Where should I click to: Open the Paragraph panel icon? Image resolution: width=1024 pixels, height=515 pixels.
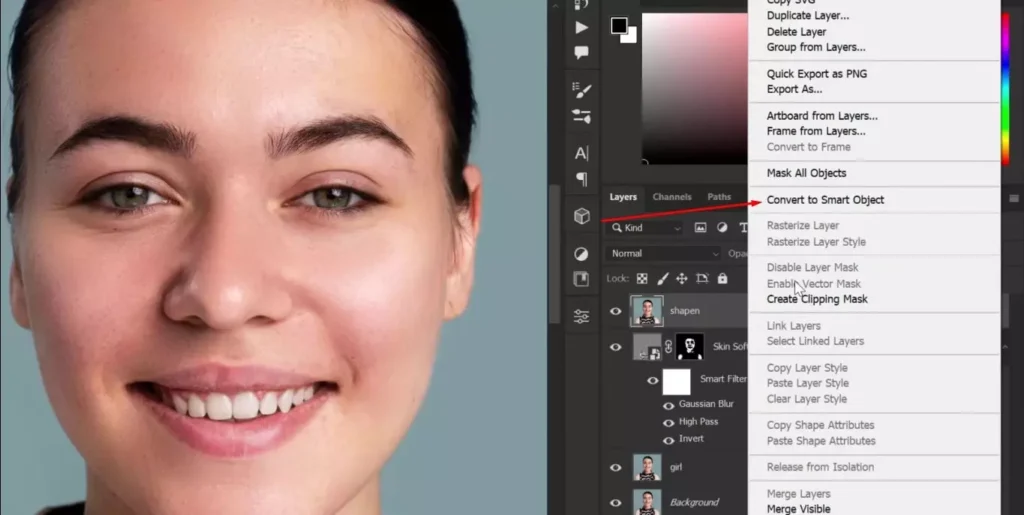point(581,179)
